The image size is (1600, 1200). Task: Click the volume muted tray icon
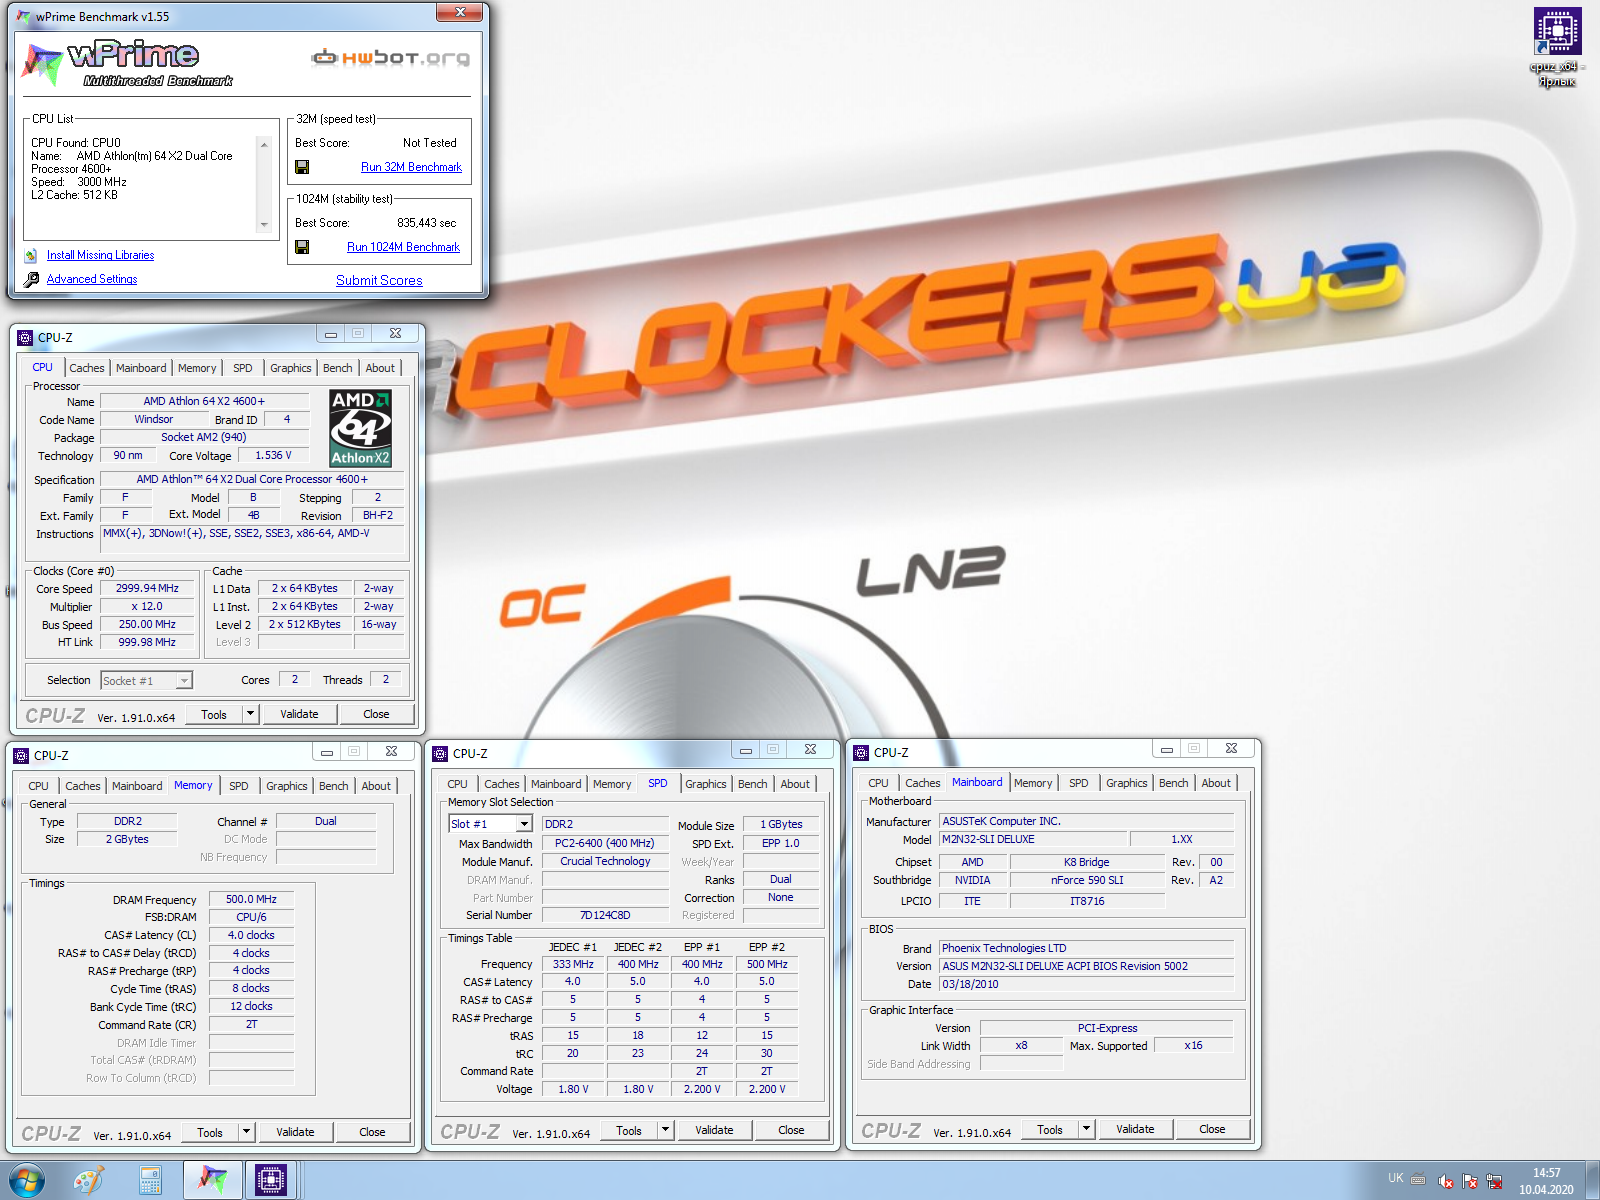point(1445,1181)
